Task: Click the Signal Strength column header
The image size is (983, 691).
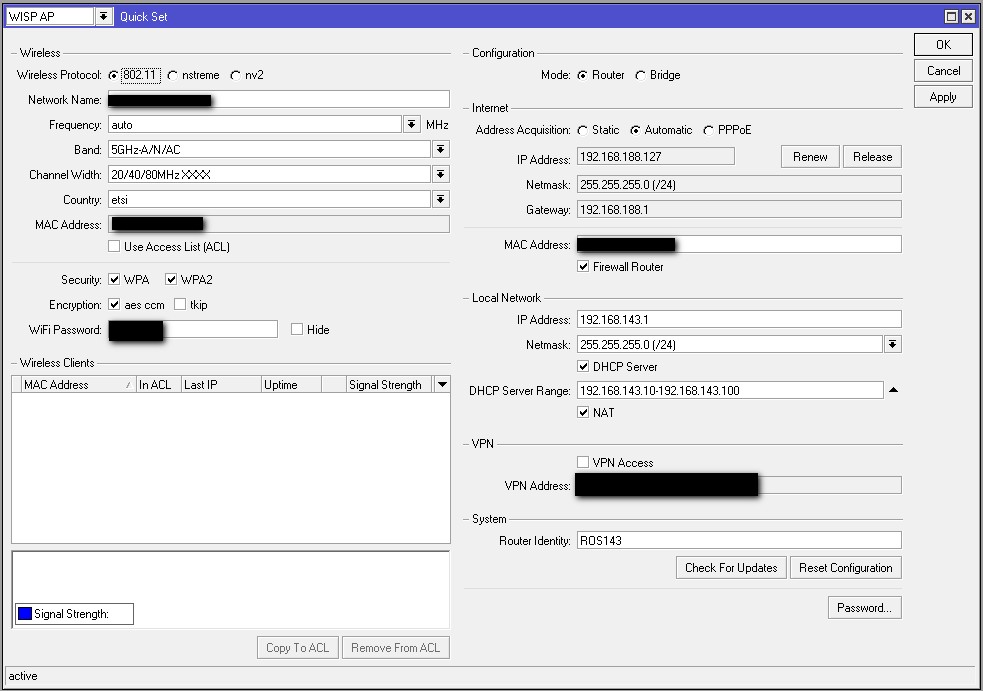Action: pyautogui.click(x=389, y=384)
